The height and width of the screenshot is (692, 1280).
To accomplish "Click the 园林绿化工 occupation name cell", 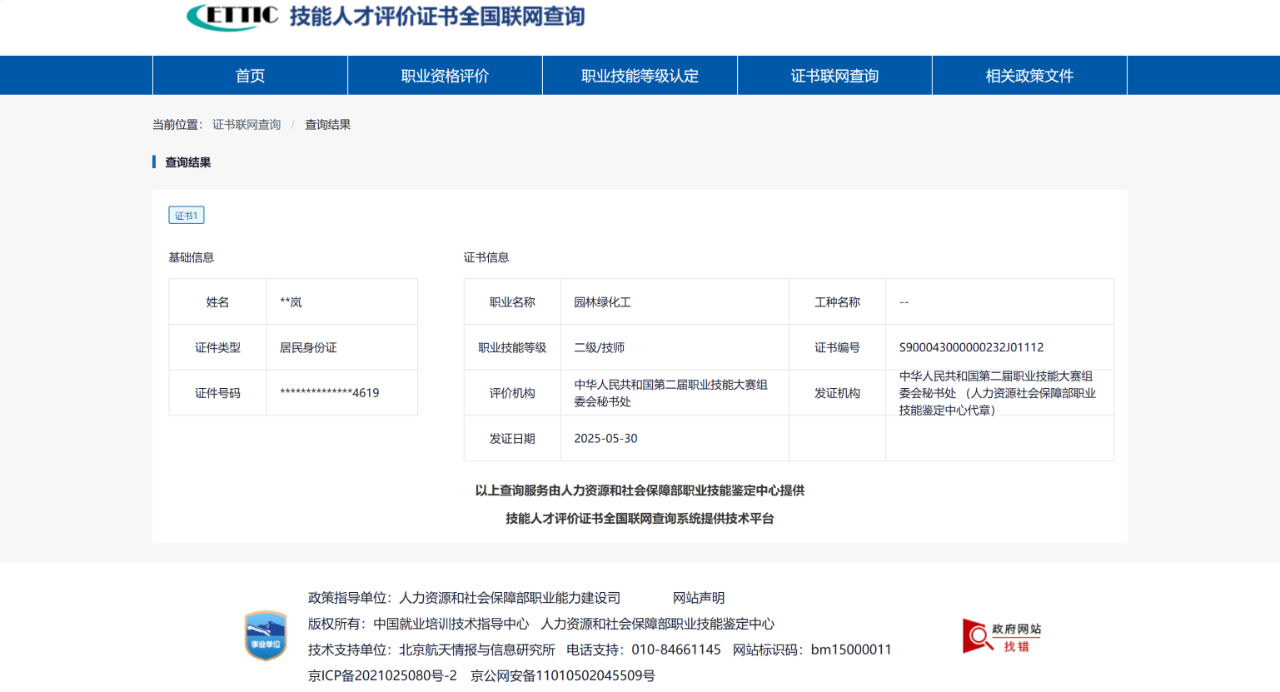I will pyautogui.click(x=602, y=302).
